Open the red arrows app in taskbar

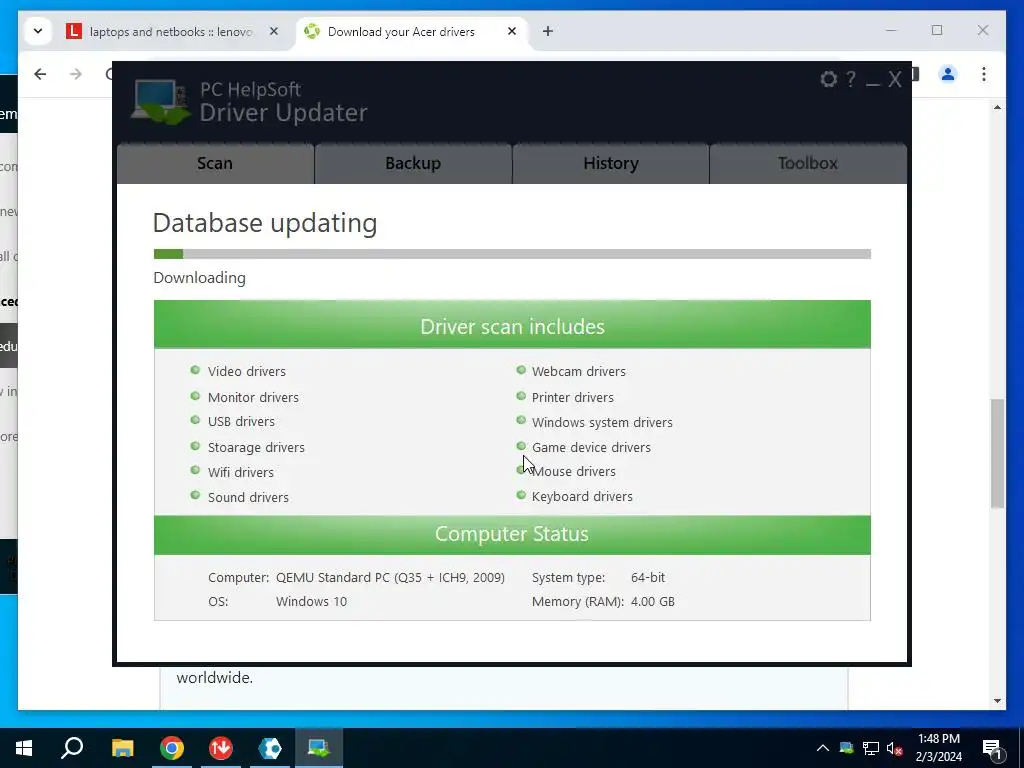[221, 748]
